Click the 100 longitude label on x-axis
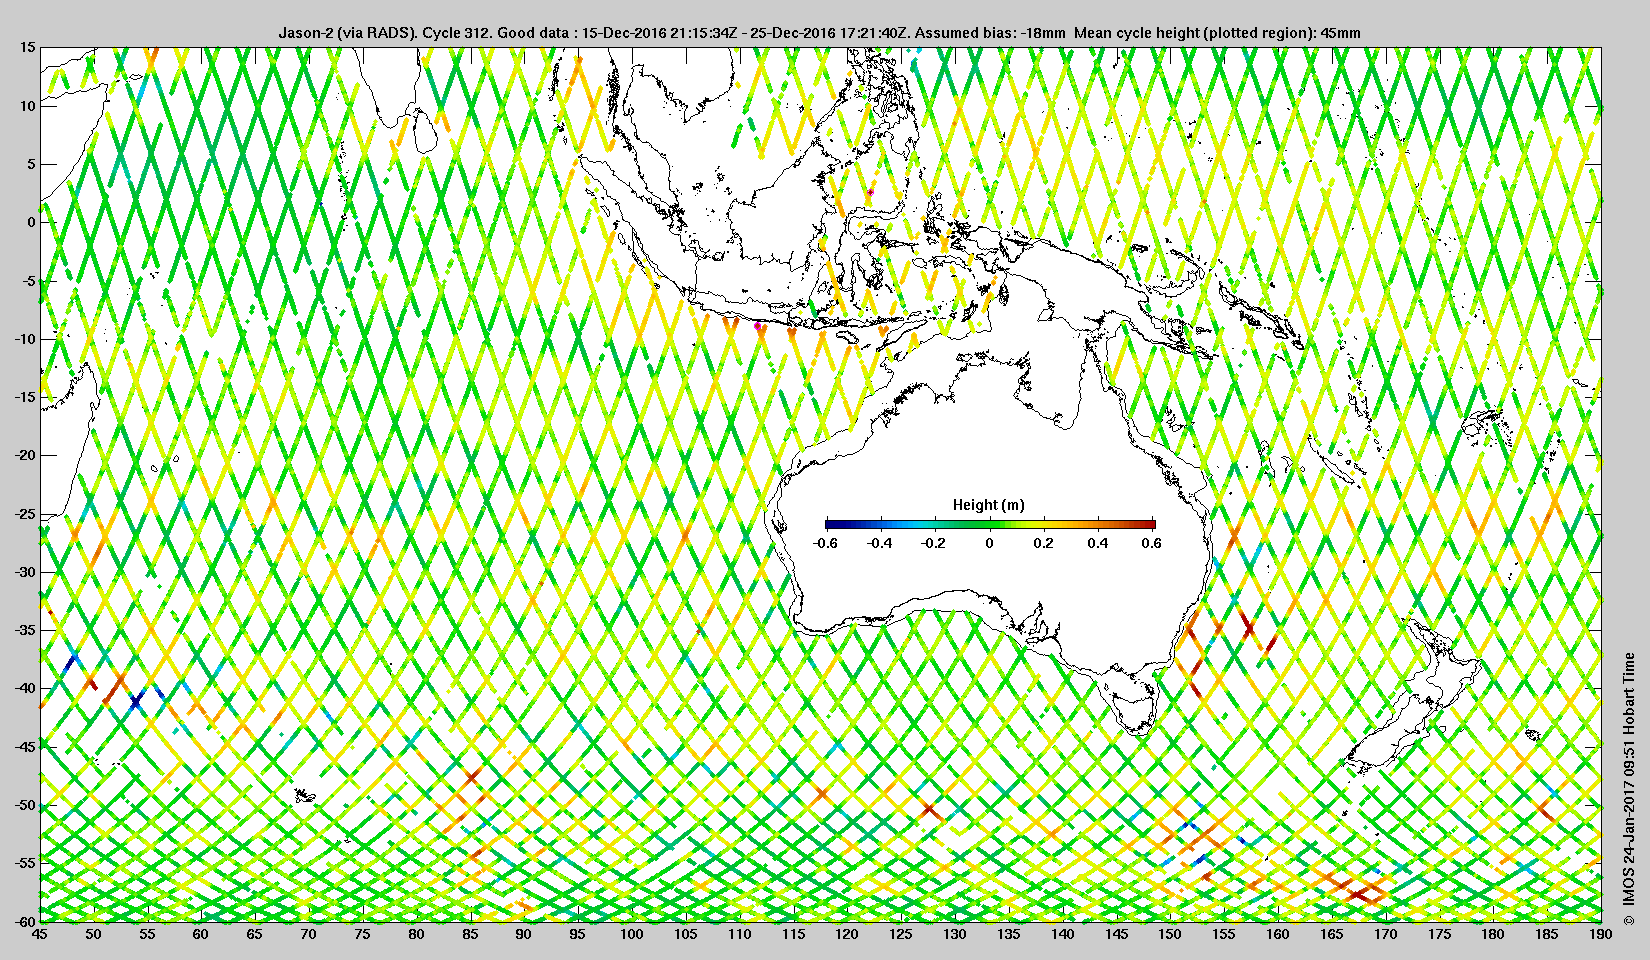1650x960 pixels. (632, 935)
